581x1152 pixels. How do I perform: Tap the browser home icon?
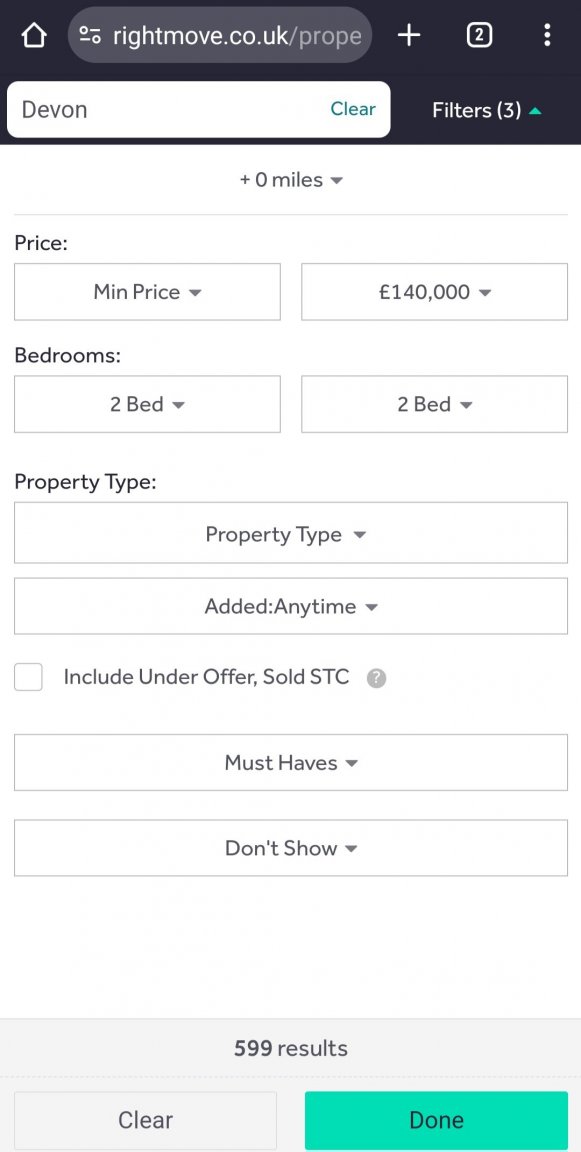coord(34,35)
